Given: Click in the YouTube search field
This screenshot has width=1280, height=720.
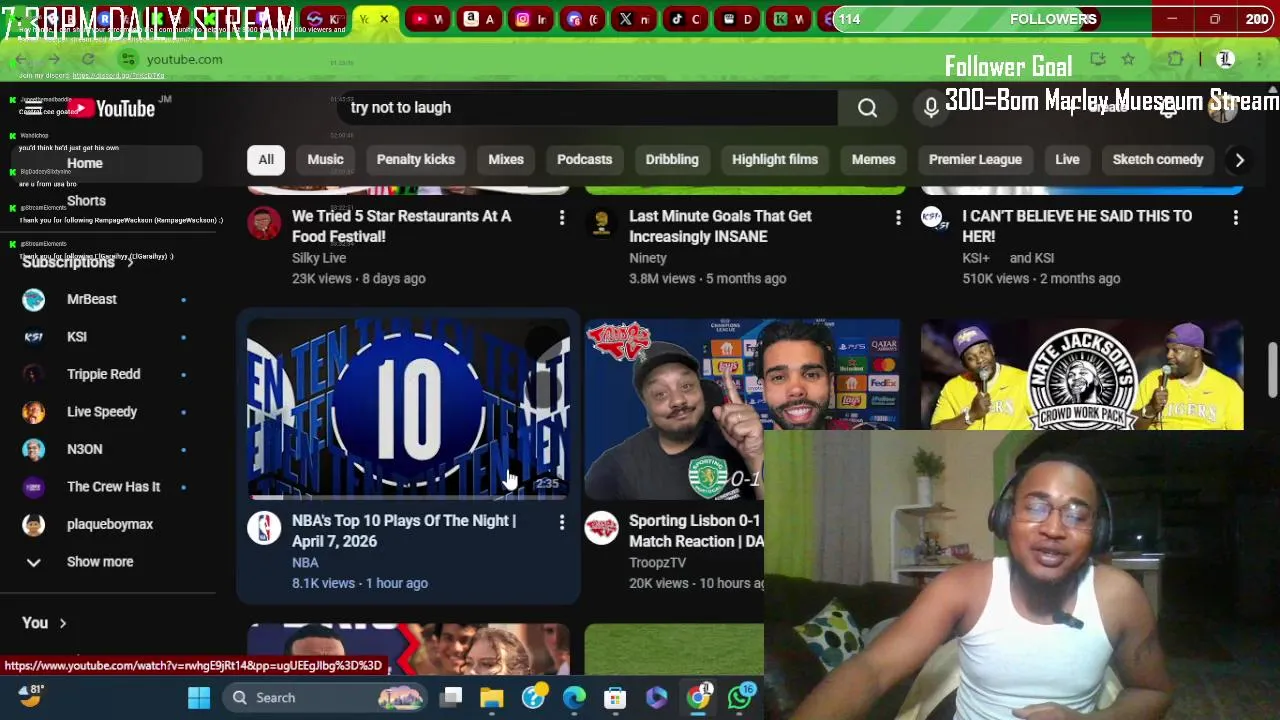Looking at the screenshot, I should 588,108.
